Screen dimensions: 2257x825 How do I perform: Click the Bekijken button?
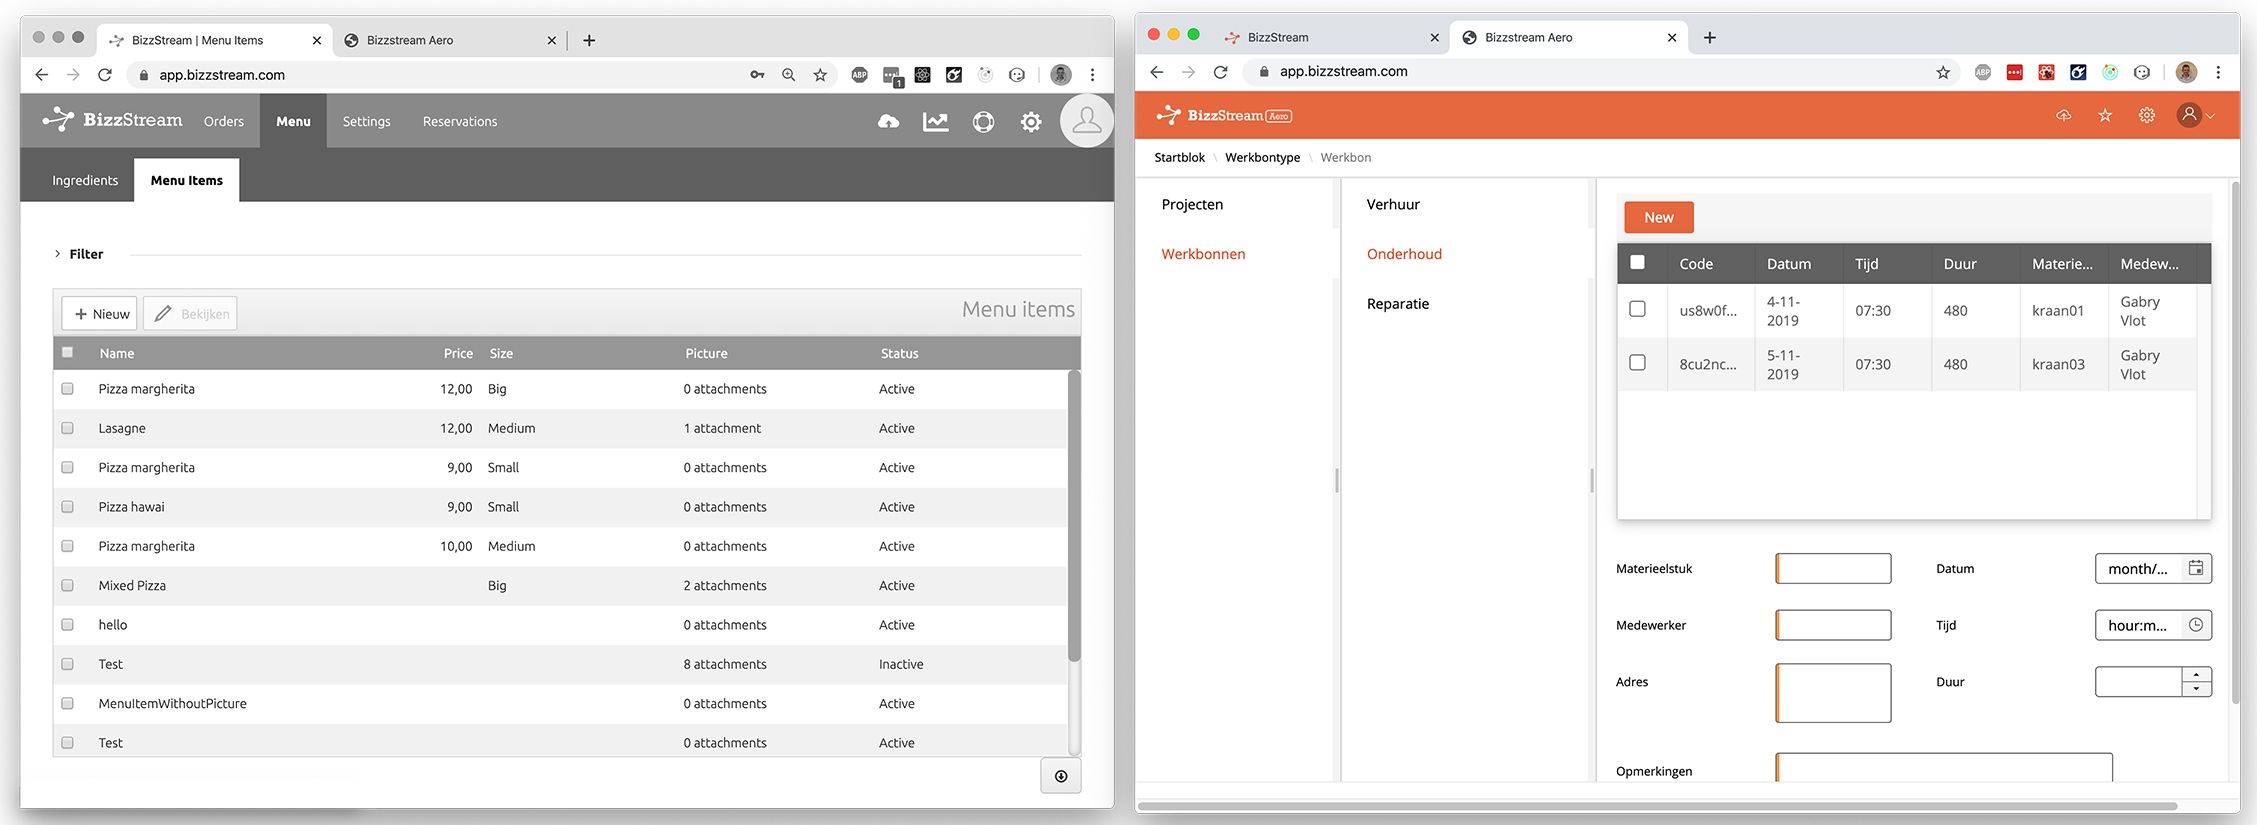(x=190, y=313)
